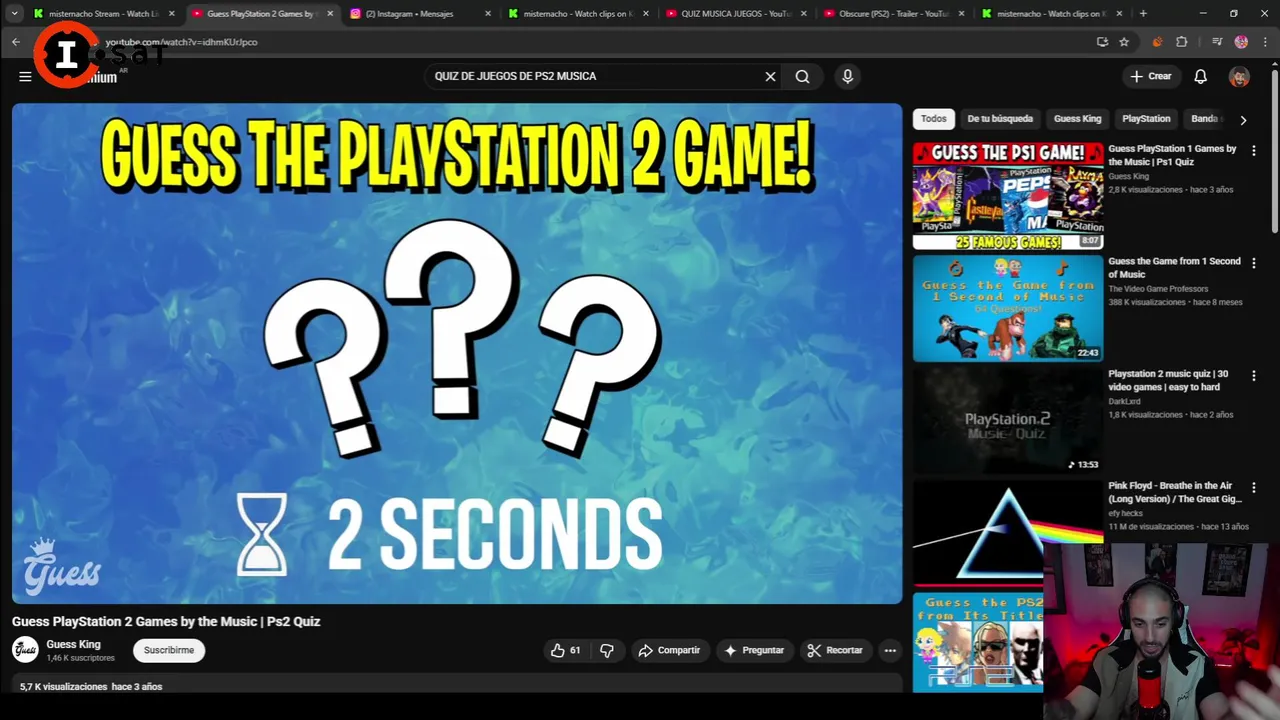The height and width of the screenshot is (720, 1280).
Task: Open options for Guess the Game from 1 Second
Action: 1253,263
